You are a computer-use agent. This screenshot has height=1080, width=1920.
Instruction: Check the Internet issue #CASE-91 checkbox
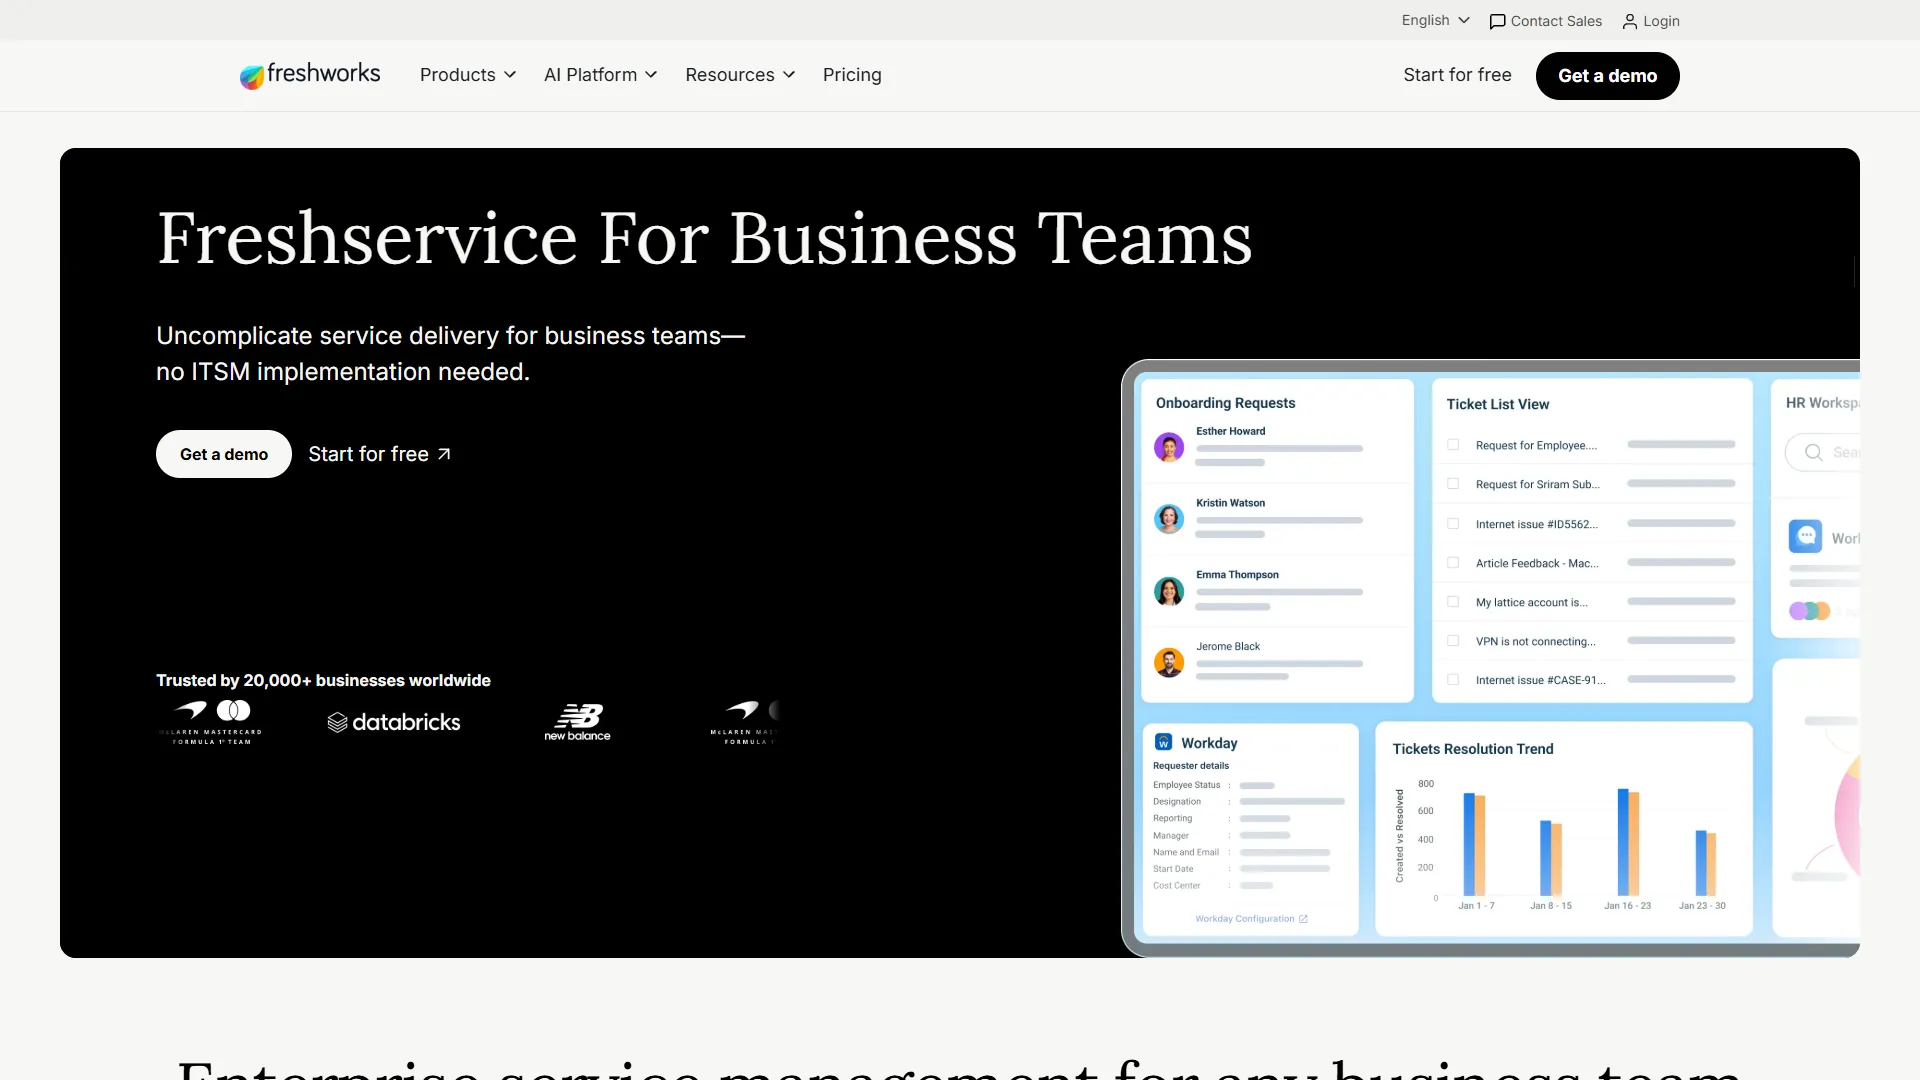click(1453, 680)
